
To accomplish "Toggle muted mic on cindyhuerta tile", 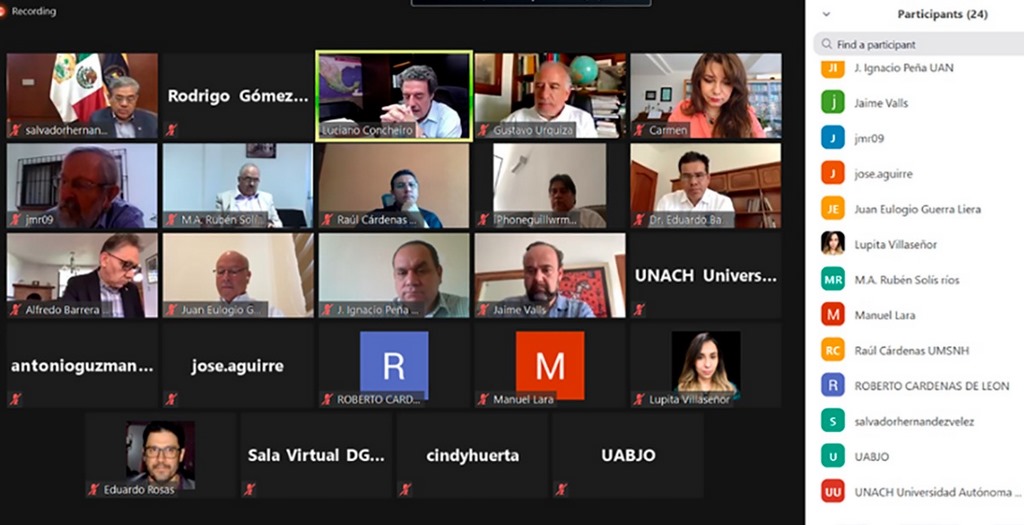I will click(x=406, y=488).
